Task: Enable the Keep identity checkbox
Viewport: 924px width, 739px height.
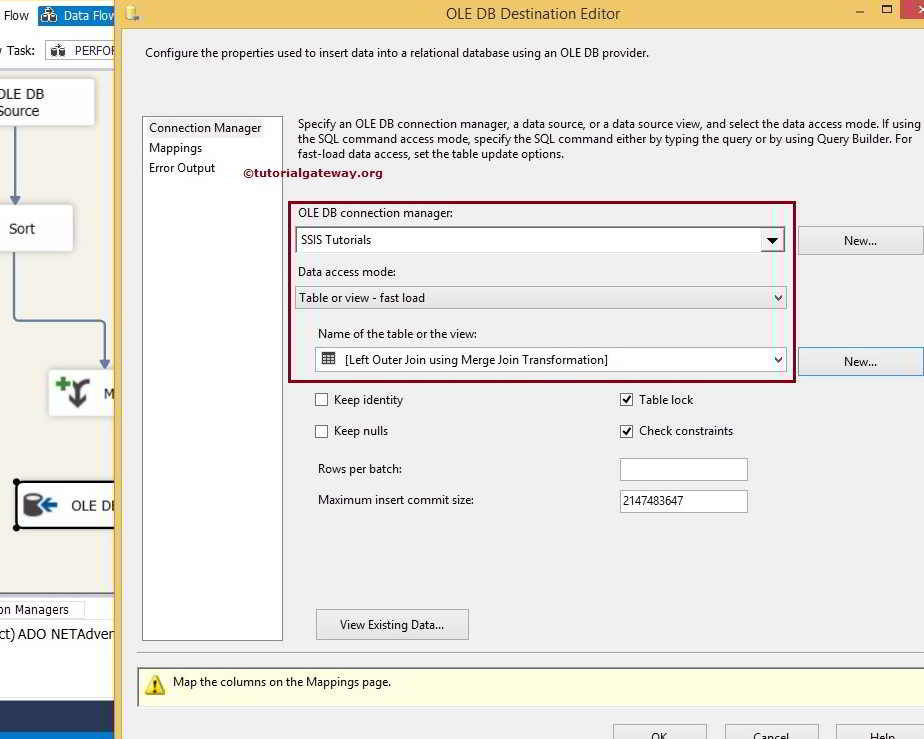Action: [x=322, y=399]
